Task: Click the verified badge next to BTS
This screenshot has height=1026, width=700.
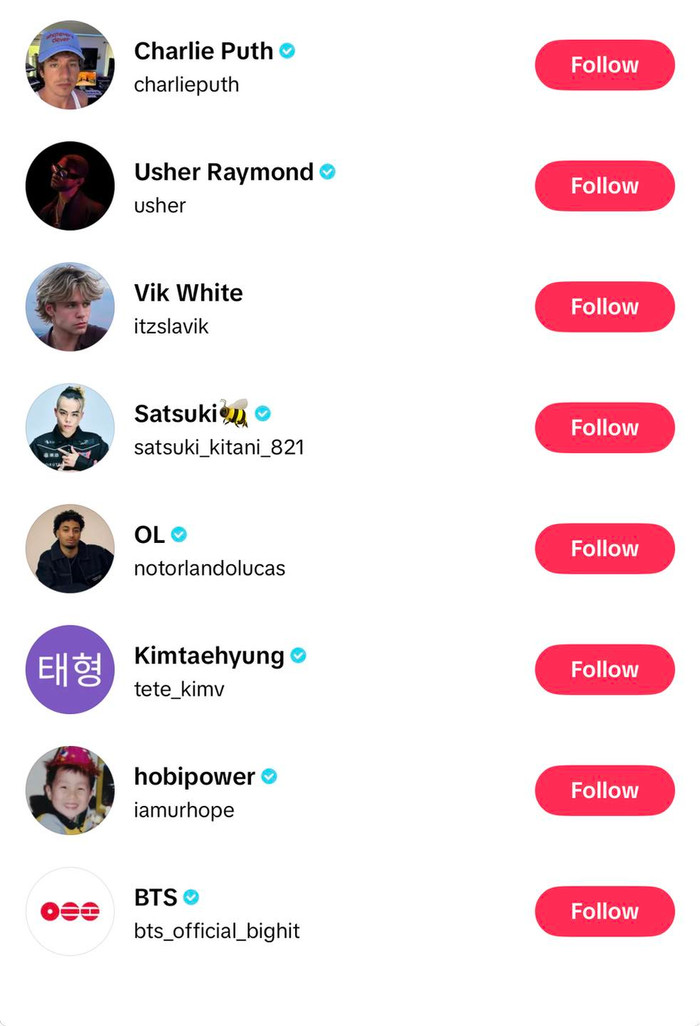Action: coord(191,897)
